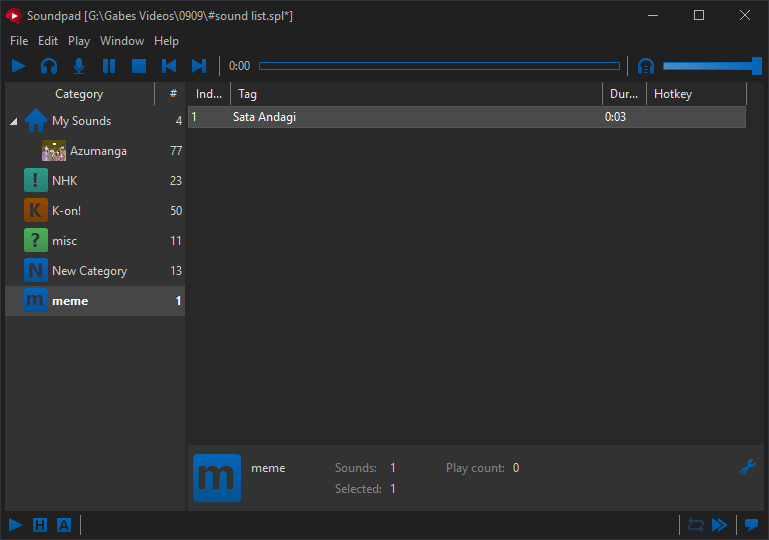Viewport: 769px width, 540px height.
Task: Click the microphone playback icon
Action: 79,66
